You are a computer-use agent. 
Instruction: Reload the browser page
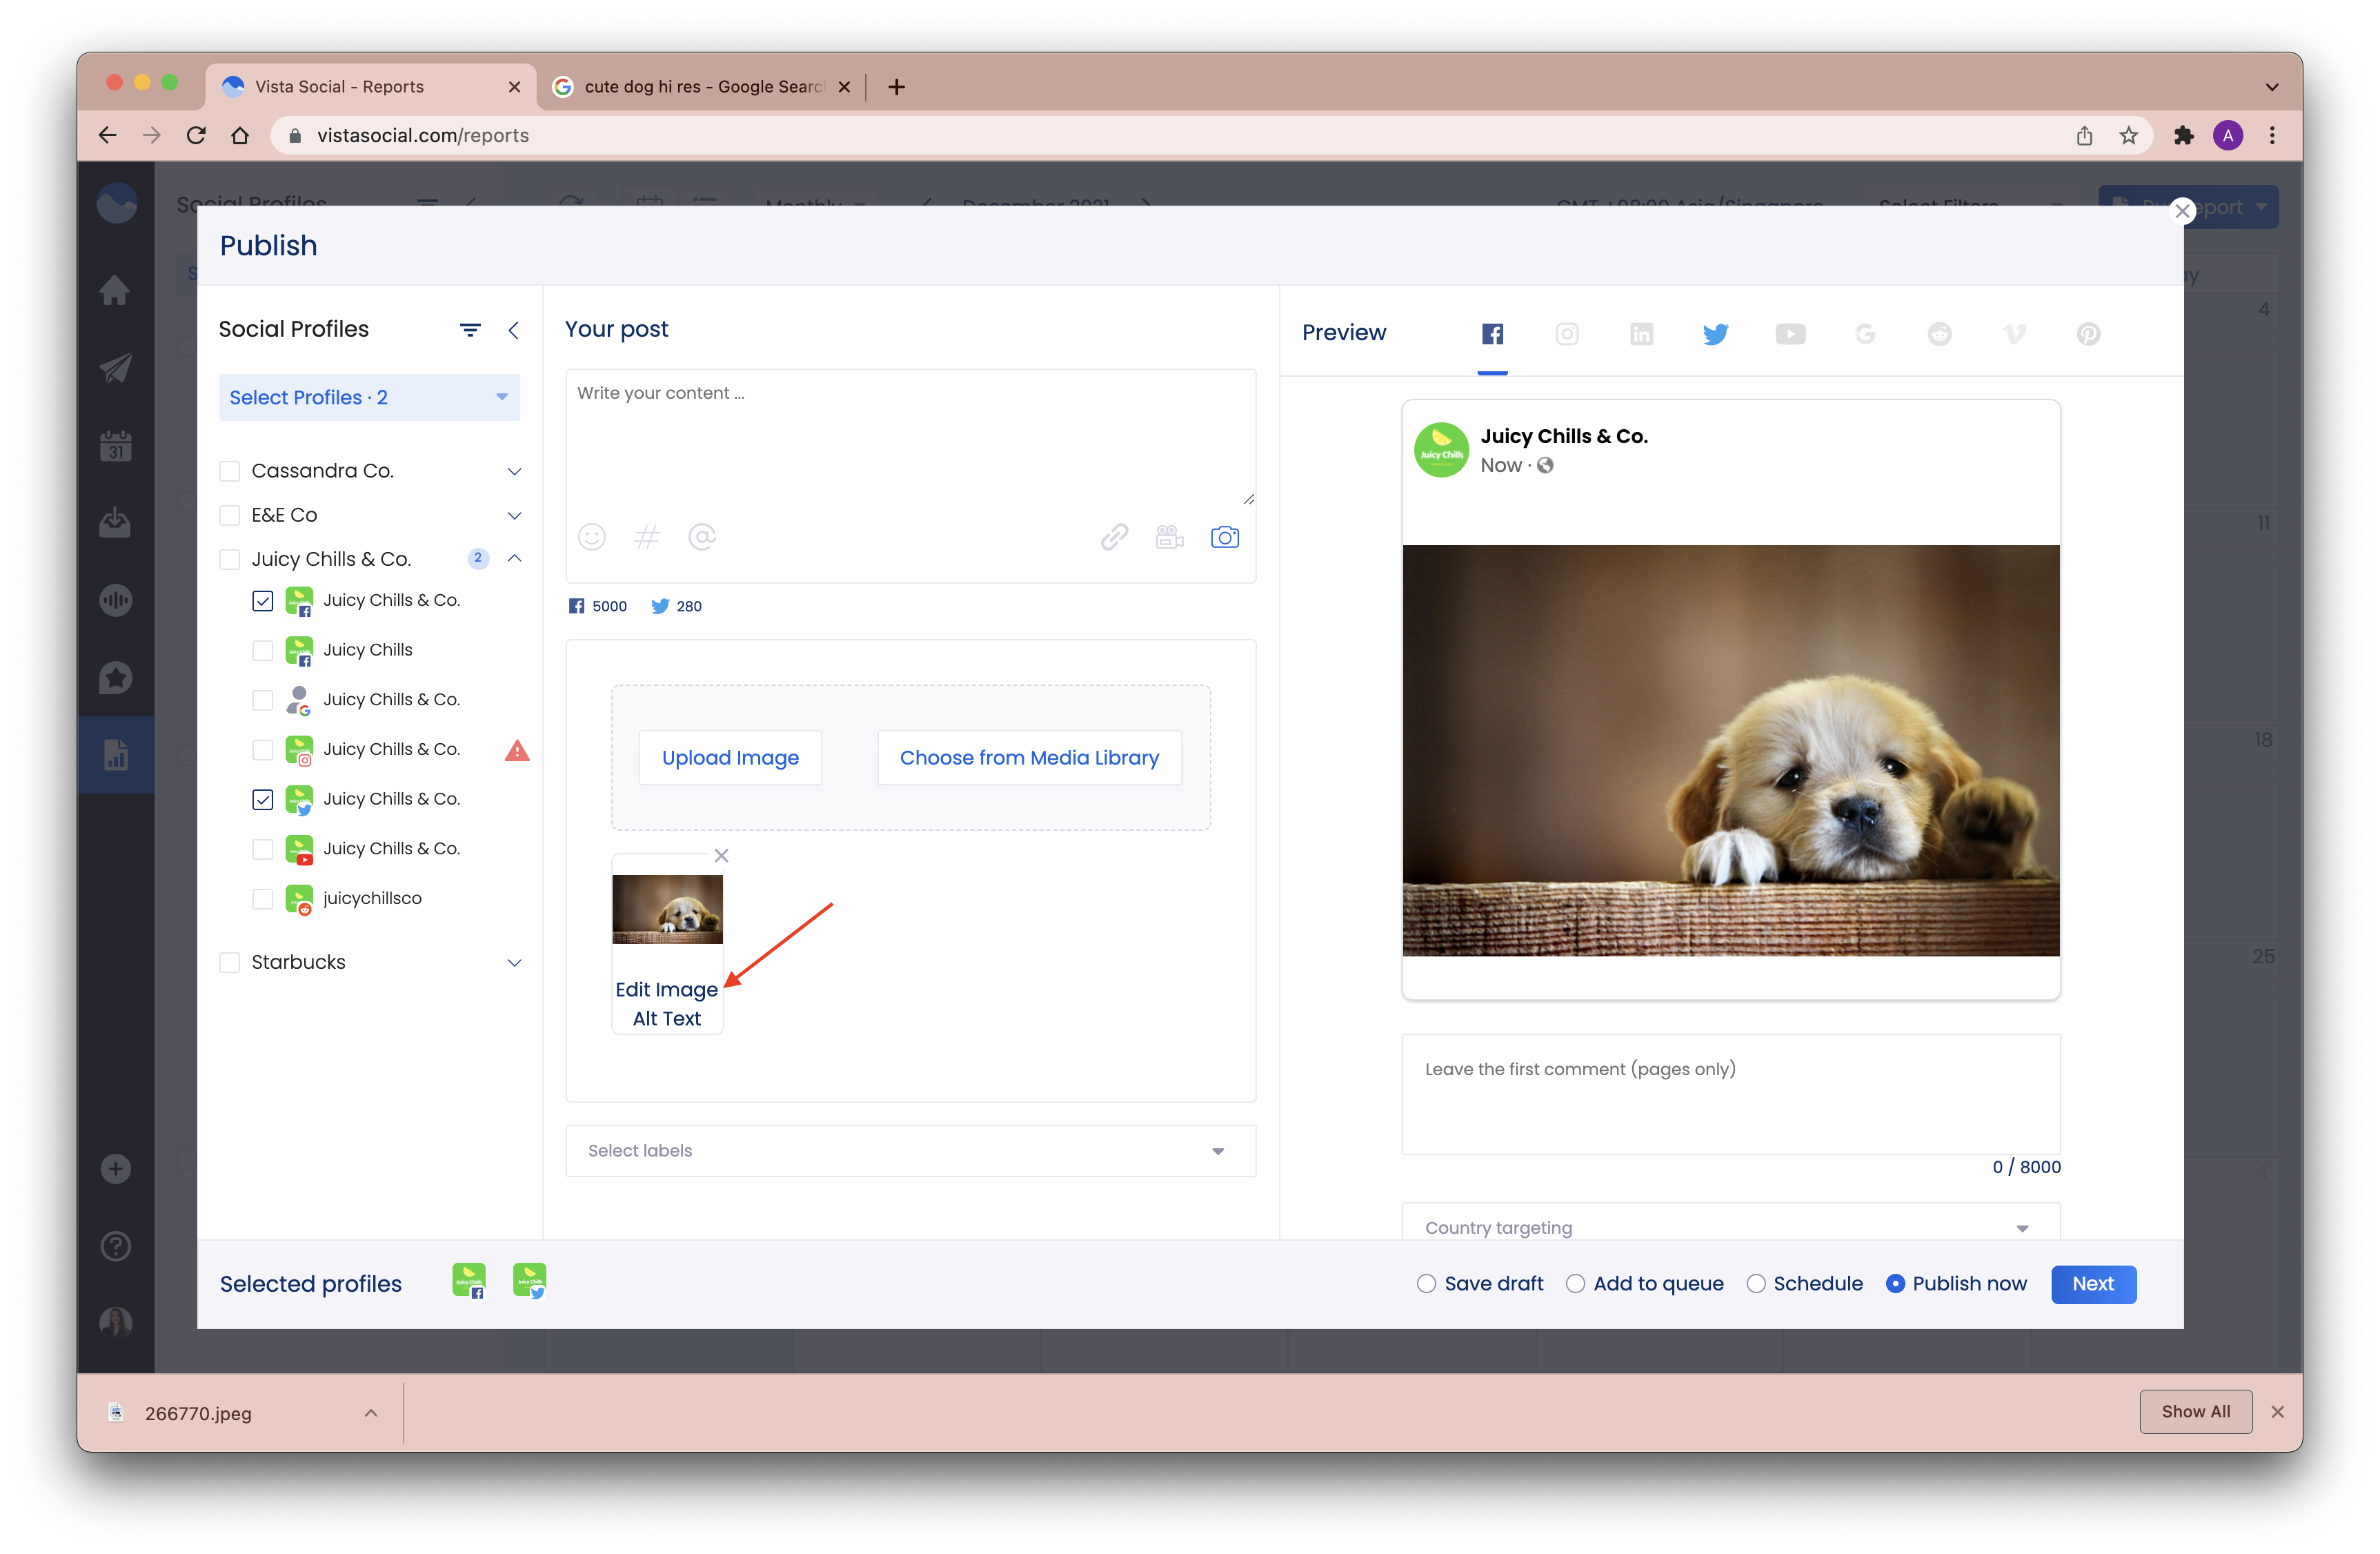click(196, 135)
